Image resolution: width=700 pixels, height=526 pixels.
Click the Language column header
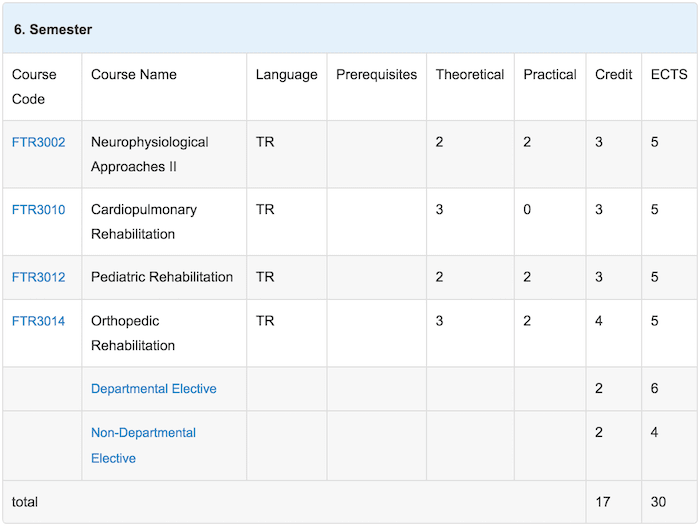coord(287,75)
